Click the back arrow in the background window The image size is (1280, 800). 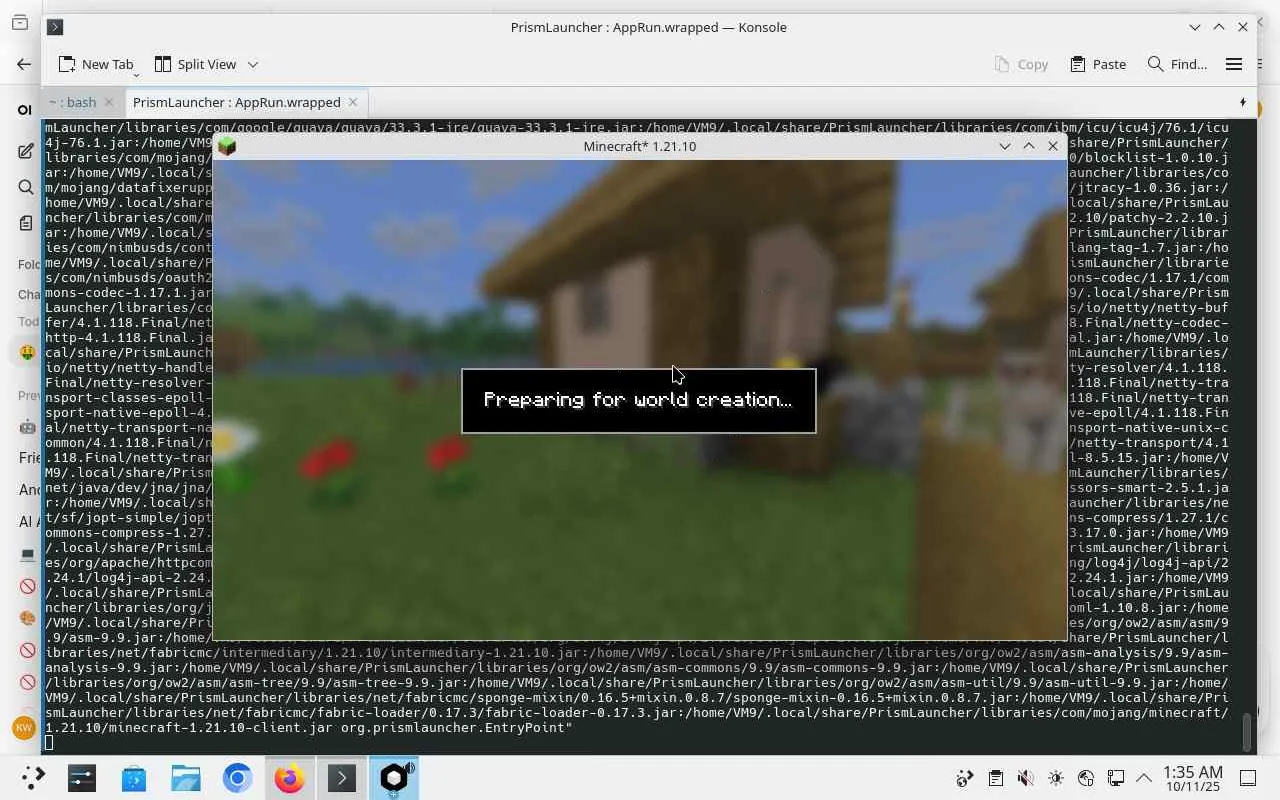[24, 64]
